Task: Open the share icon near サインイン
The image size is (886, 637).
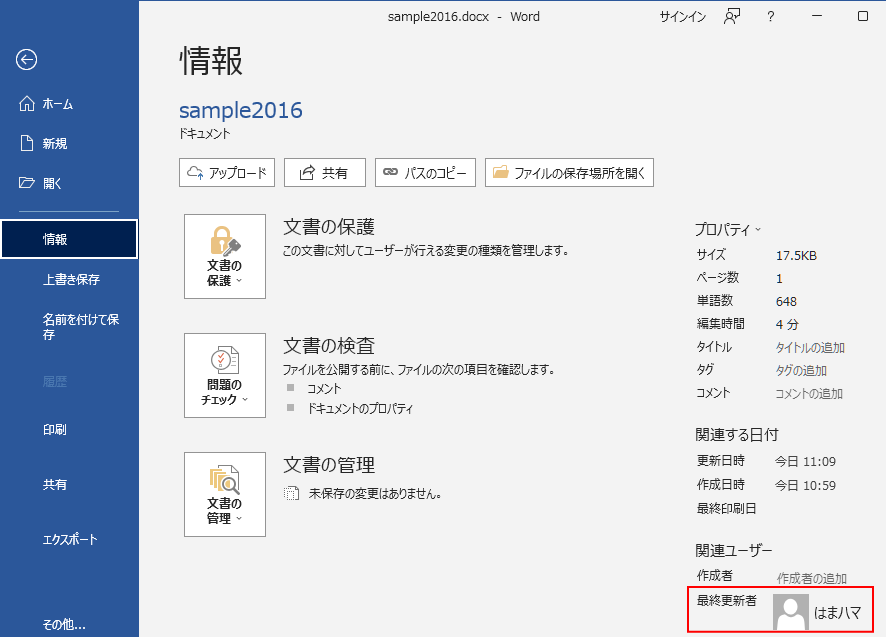Action: coord(732,16)
